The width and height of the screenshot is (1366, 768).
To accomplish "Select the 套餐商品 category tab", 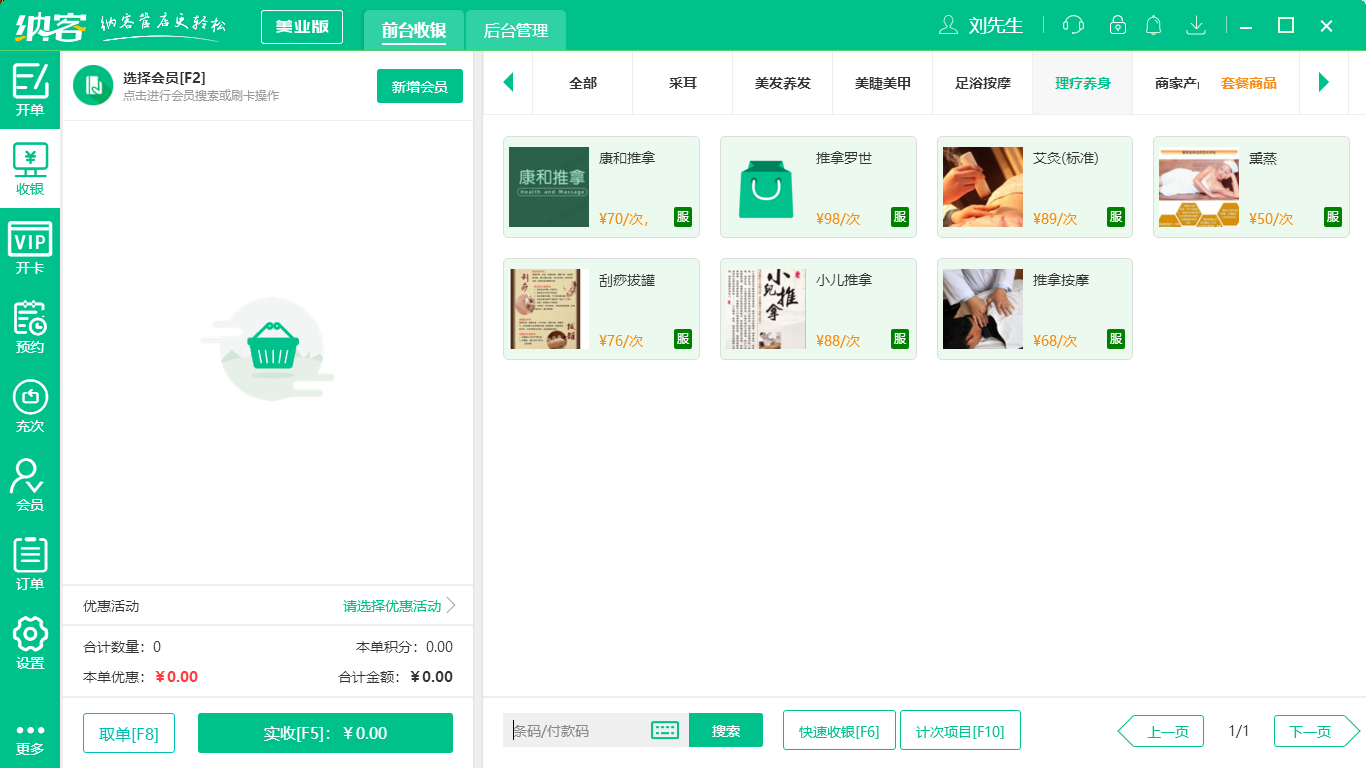I will point(1249,83).
